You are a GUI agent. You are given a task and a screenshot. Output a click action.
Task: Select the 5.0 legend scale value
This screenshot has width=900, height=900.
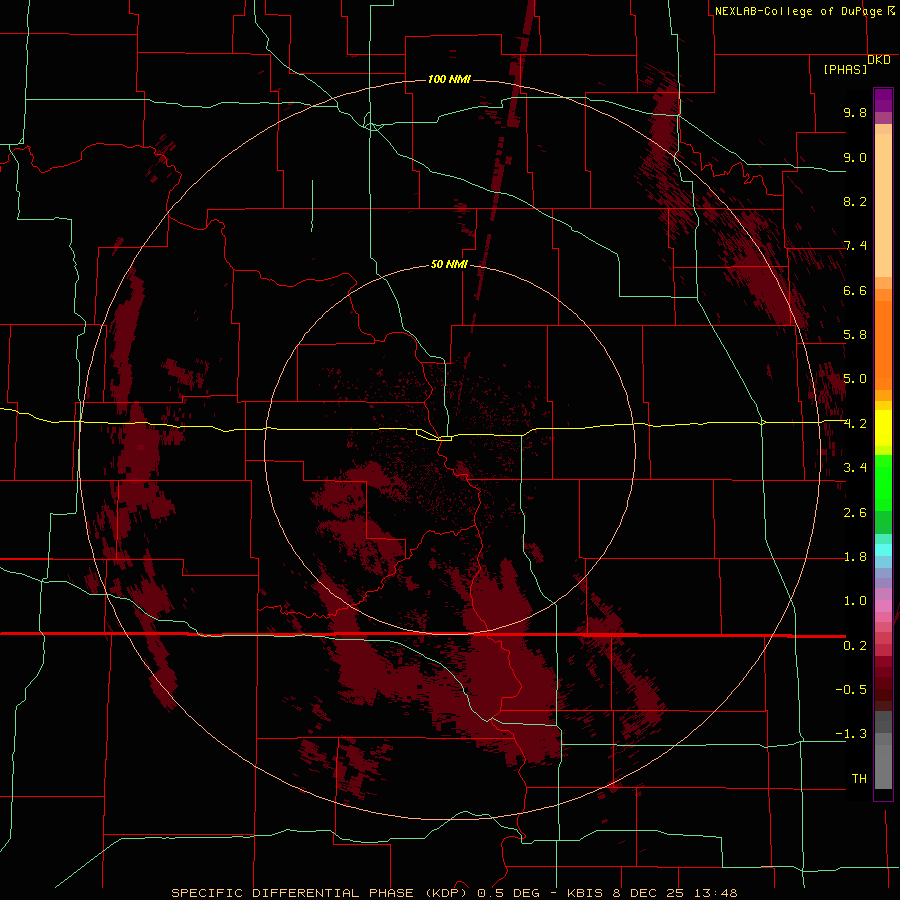point(855,379)
